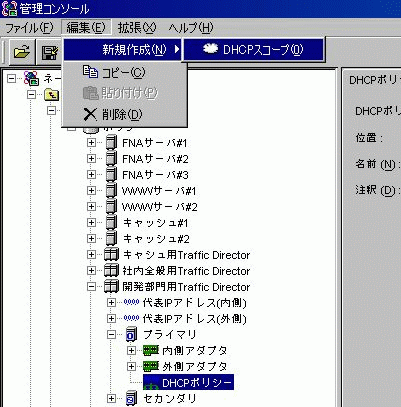Image resolution: width=401 pixels, height=407 pixels.
Task: Click the open folder toolbar icon
Action: (x=22, y=52)
